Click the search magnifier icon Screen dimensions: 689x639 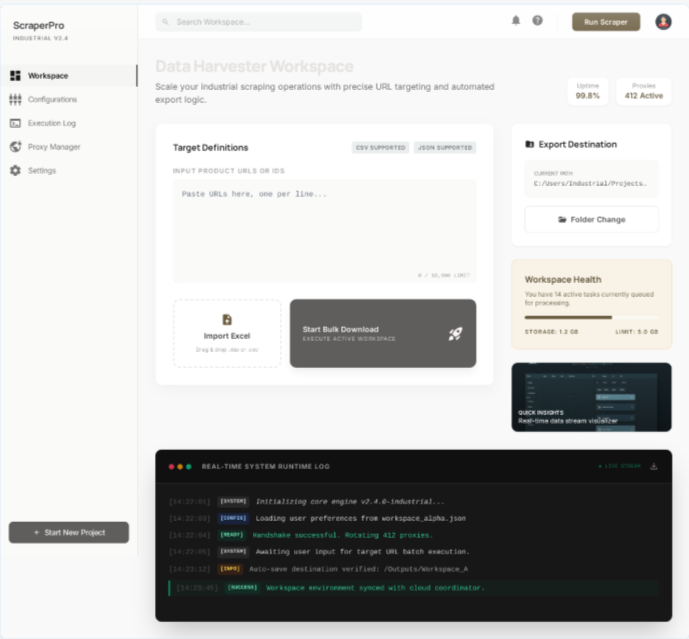(x=165, y=22)
